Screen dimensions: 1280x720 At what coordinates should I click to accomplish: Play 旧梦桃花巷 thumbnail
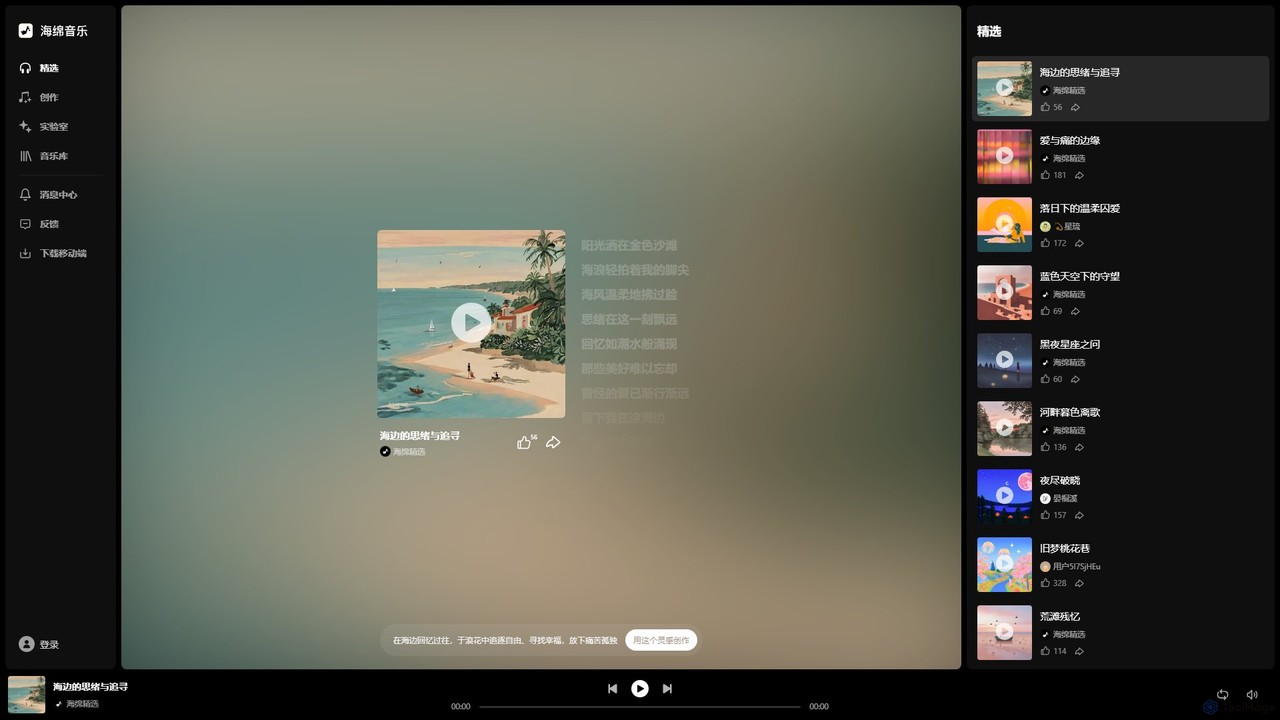(x=1004, y=564)
